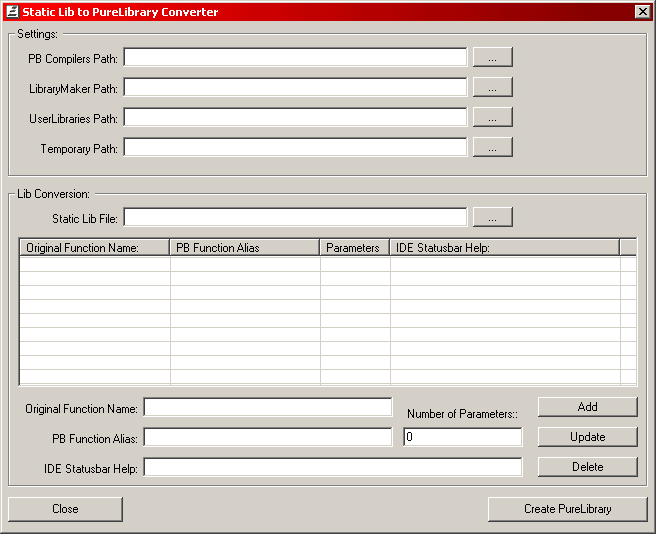Click the Add button

(x=587, y=407)
